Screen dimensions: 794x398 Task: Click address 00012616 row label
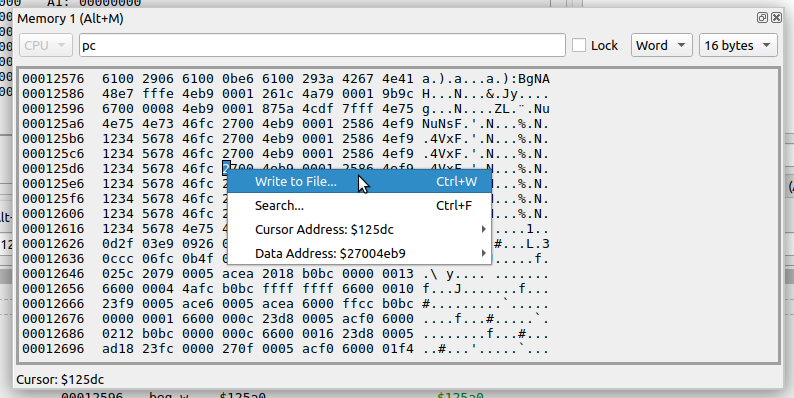53,229
